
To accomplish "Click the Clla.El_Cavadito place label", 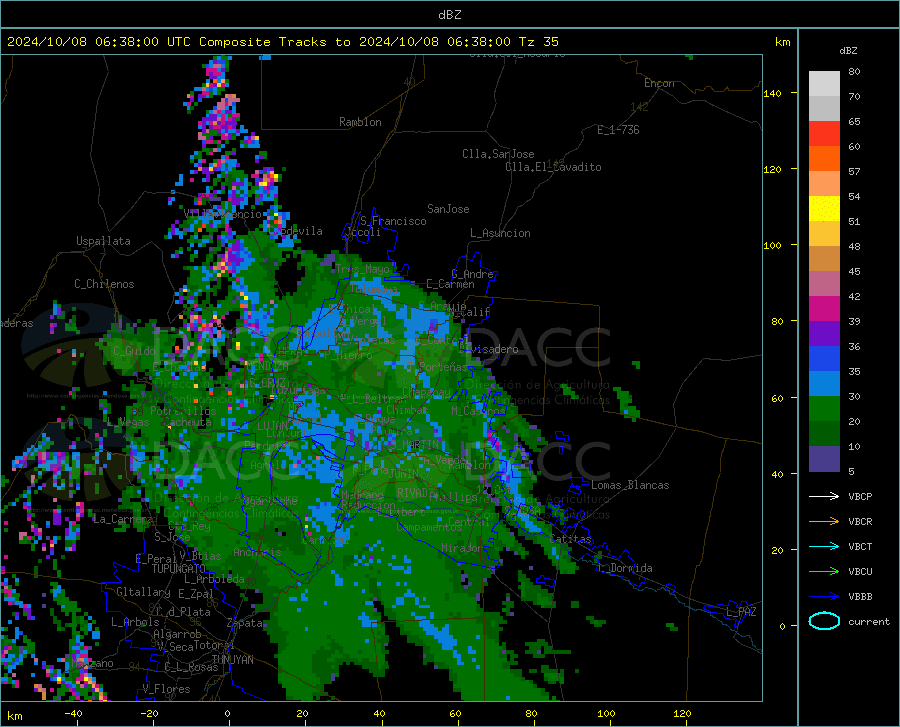I will click(x=553, y=167).
